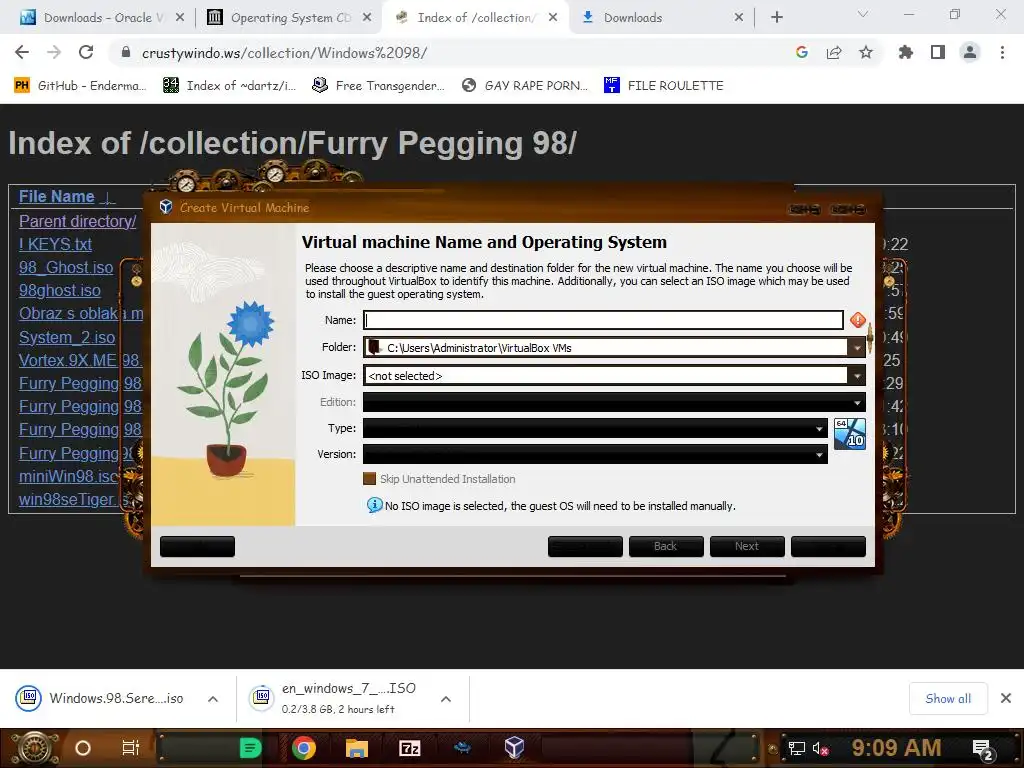Close the Operating System CD tab
The height and width of the screenshot is (768, 1024).
click(x=367, y=18)
